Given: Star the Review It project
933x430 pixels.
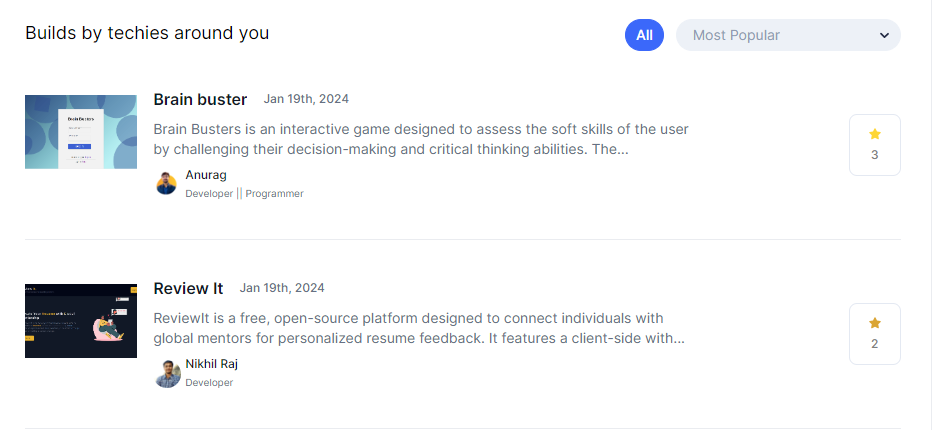Looking at the screenshot, I should 875,323.
